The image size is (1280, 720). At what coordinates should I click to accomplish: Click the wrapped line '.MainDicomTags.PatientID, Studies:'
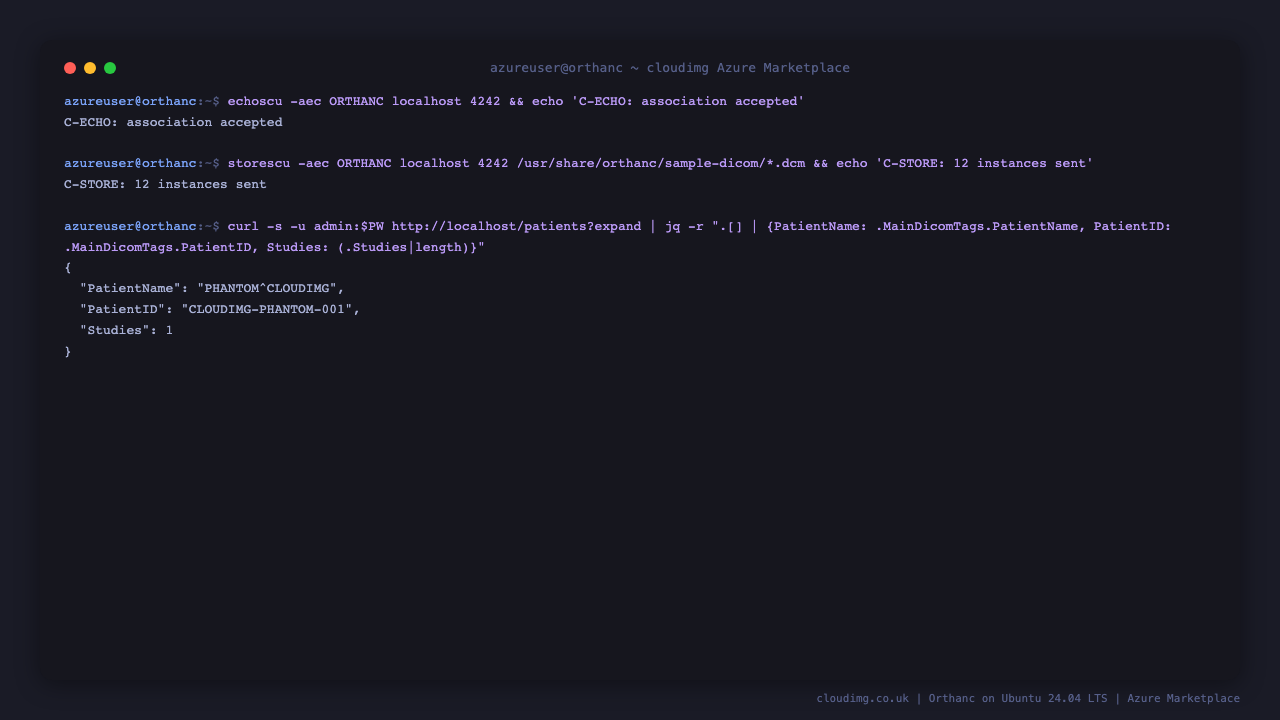point(197,247)
